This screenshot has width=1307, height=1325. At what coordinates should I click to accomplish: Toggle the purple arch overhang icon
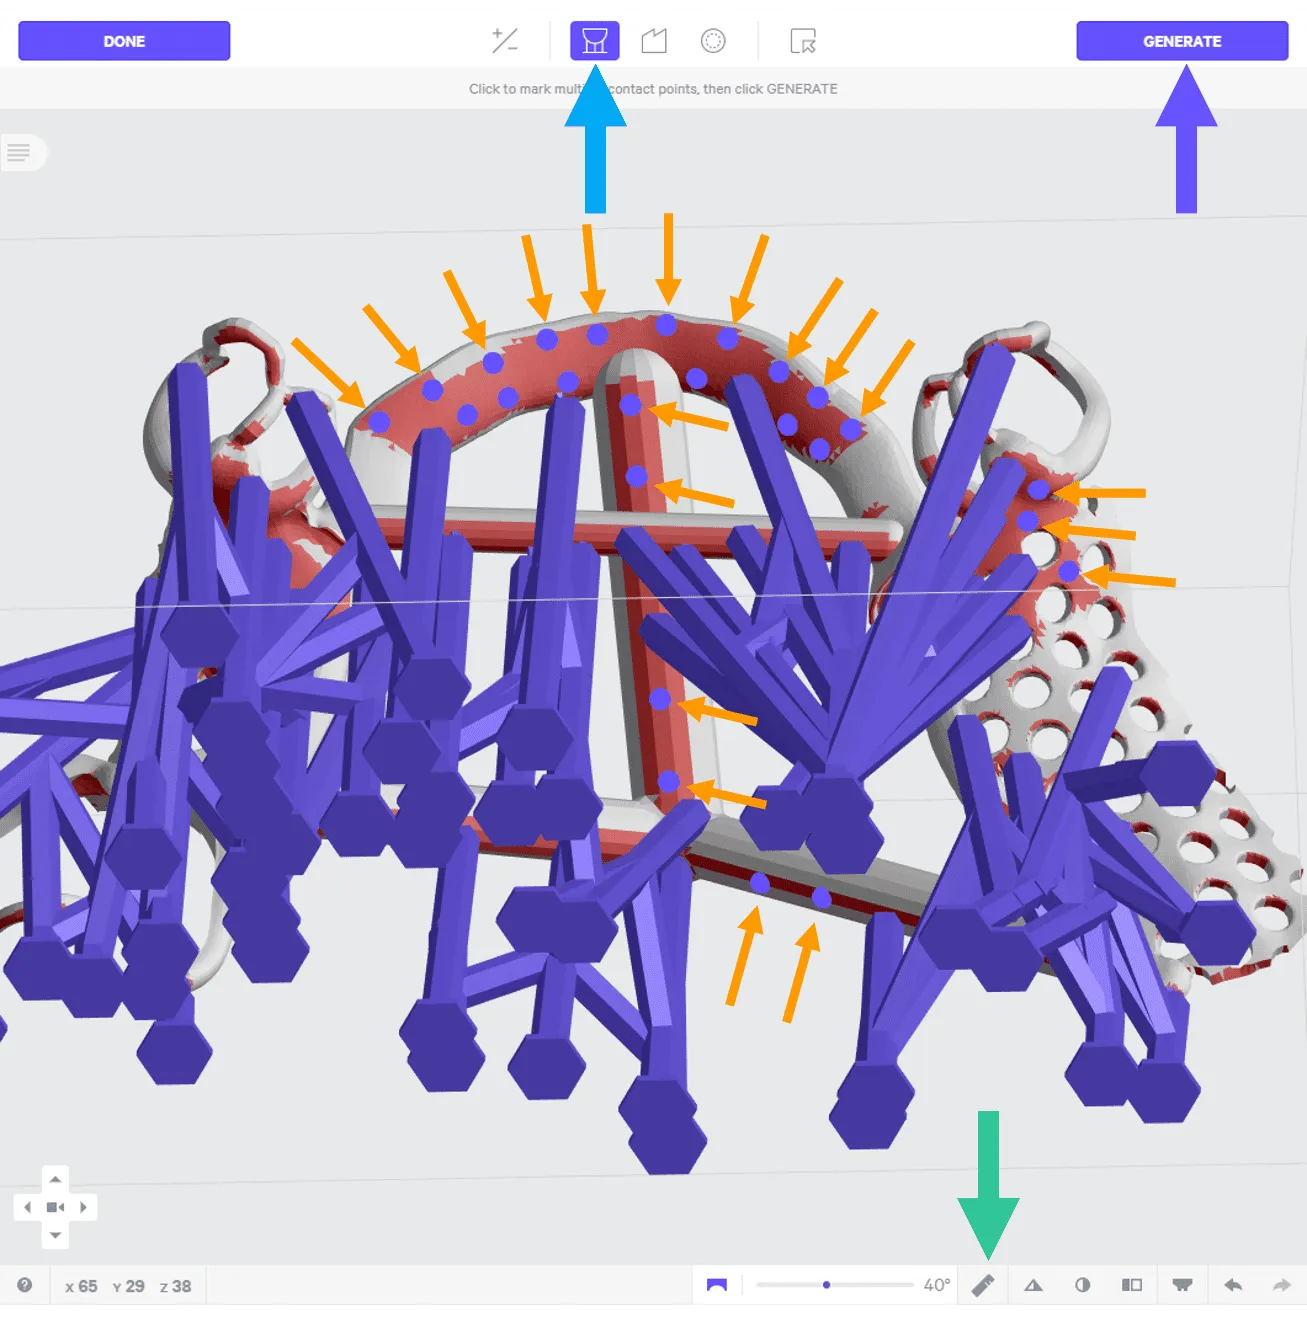pyautogui.click(x=717, y=1285)
